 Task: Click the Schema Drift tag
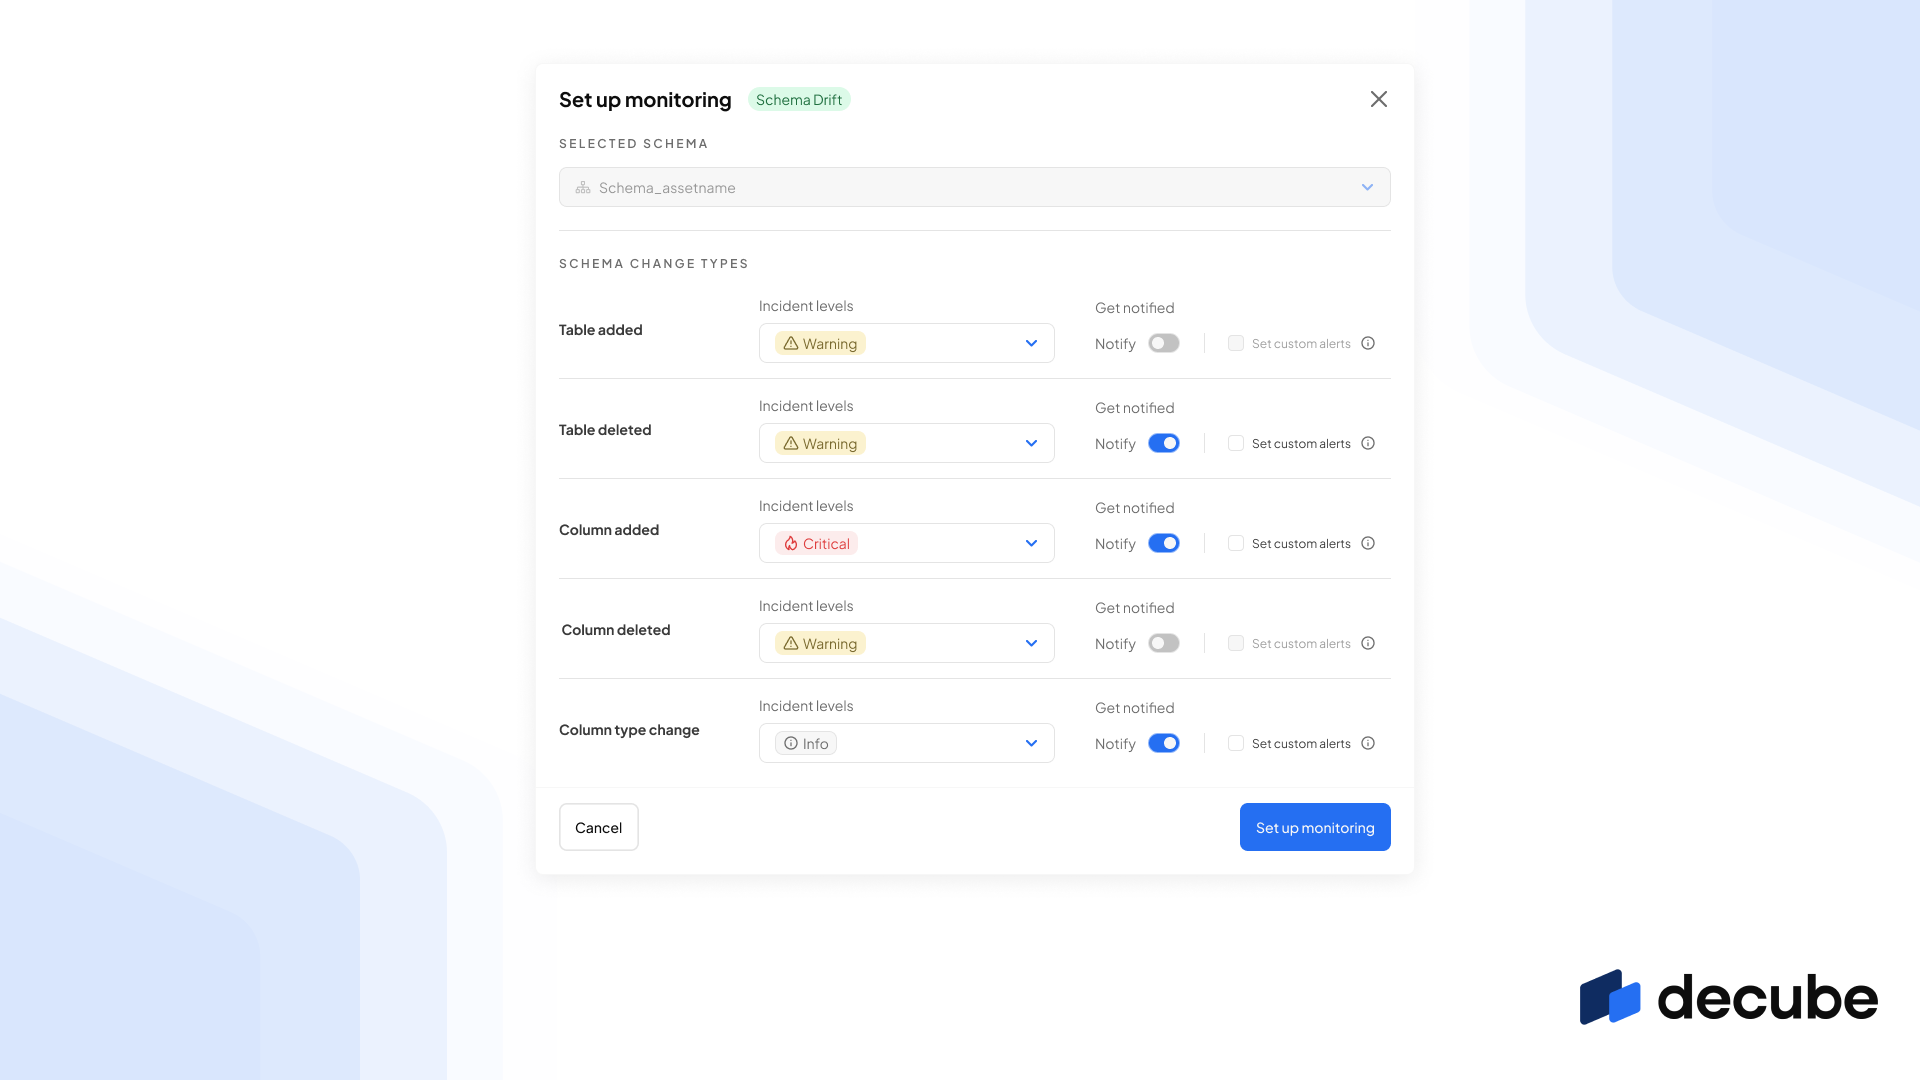(x=799, y=99)
